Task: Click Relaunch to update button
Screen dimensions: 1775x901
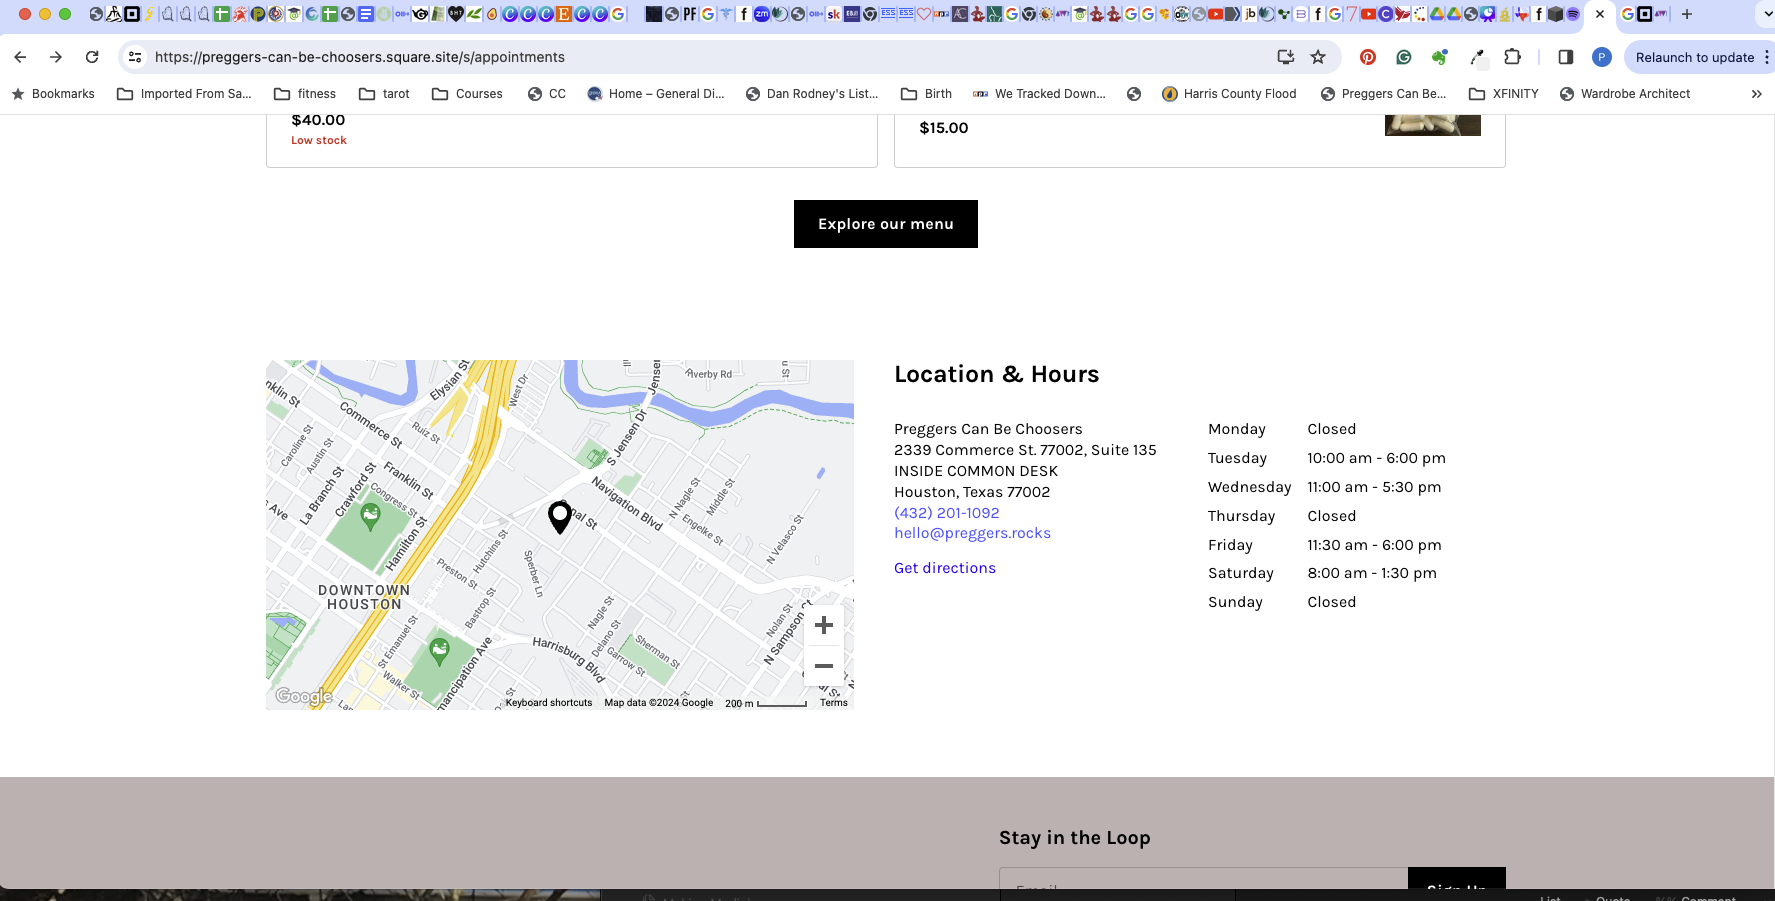Action: tap(1695, 57)
